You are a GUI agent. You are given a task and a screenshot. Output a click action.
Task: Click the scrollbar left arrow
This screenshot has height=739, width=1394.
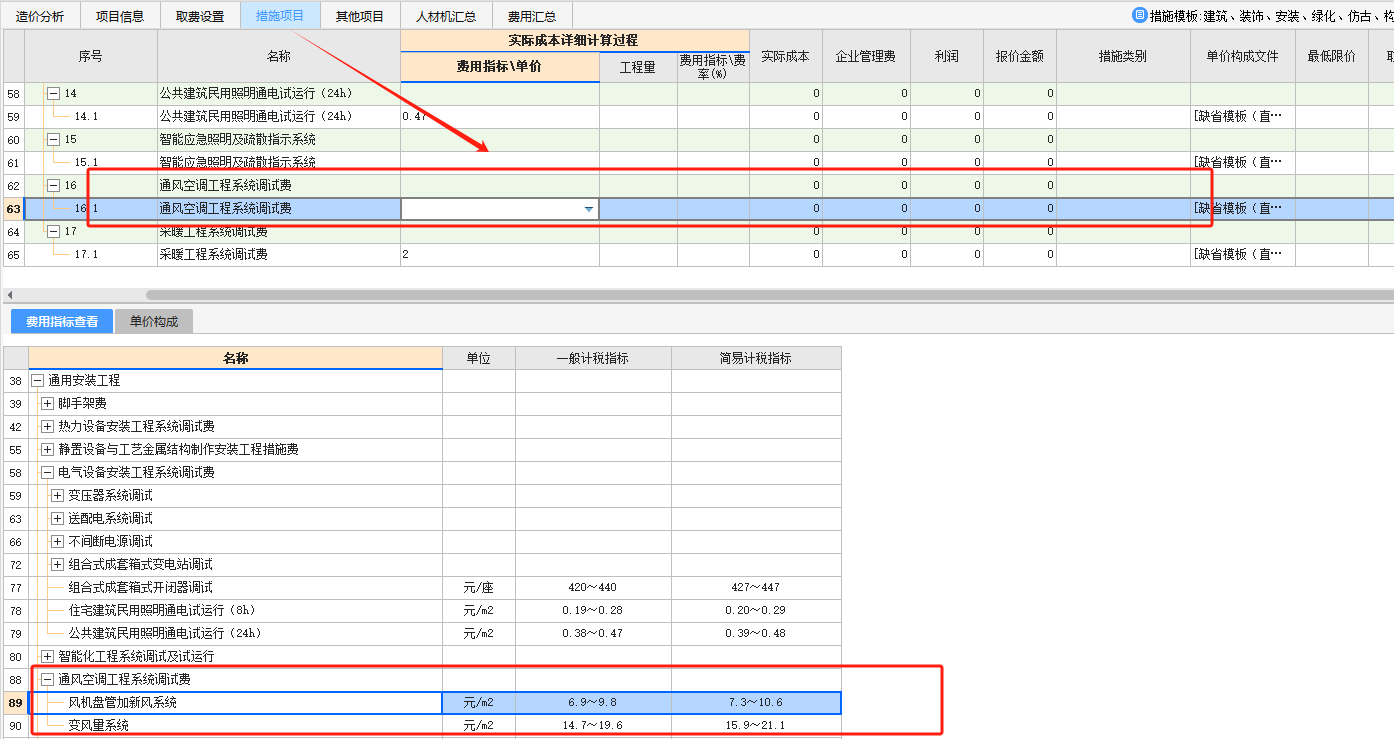point(8,295)
